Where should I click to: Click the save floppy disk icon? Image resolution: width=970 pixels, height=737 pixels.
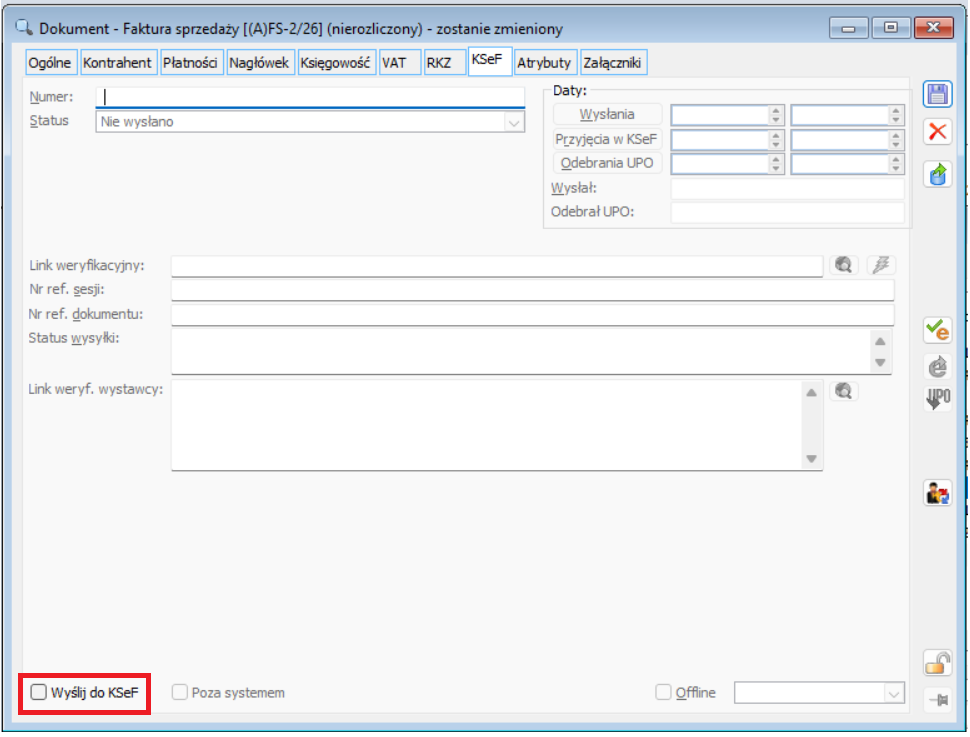(937, 95)
